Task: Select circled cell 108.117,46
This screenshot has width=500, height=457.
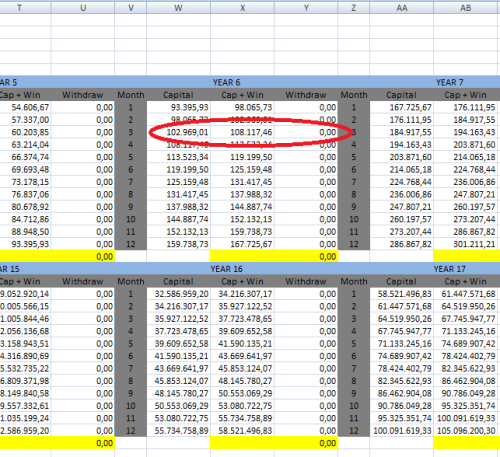Action: click(x=242, y=132)
